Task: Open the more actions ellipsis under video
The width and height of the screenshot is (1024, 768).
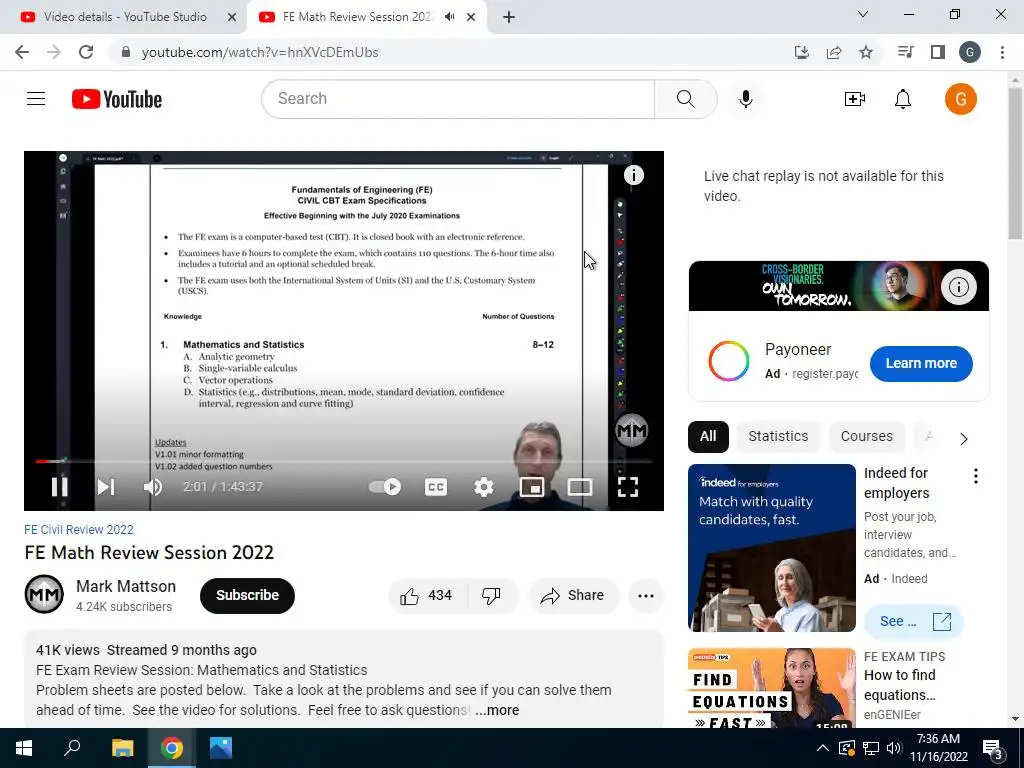Action: [645, 595]
